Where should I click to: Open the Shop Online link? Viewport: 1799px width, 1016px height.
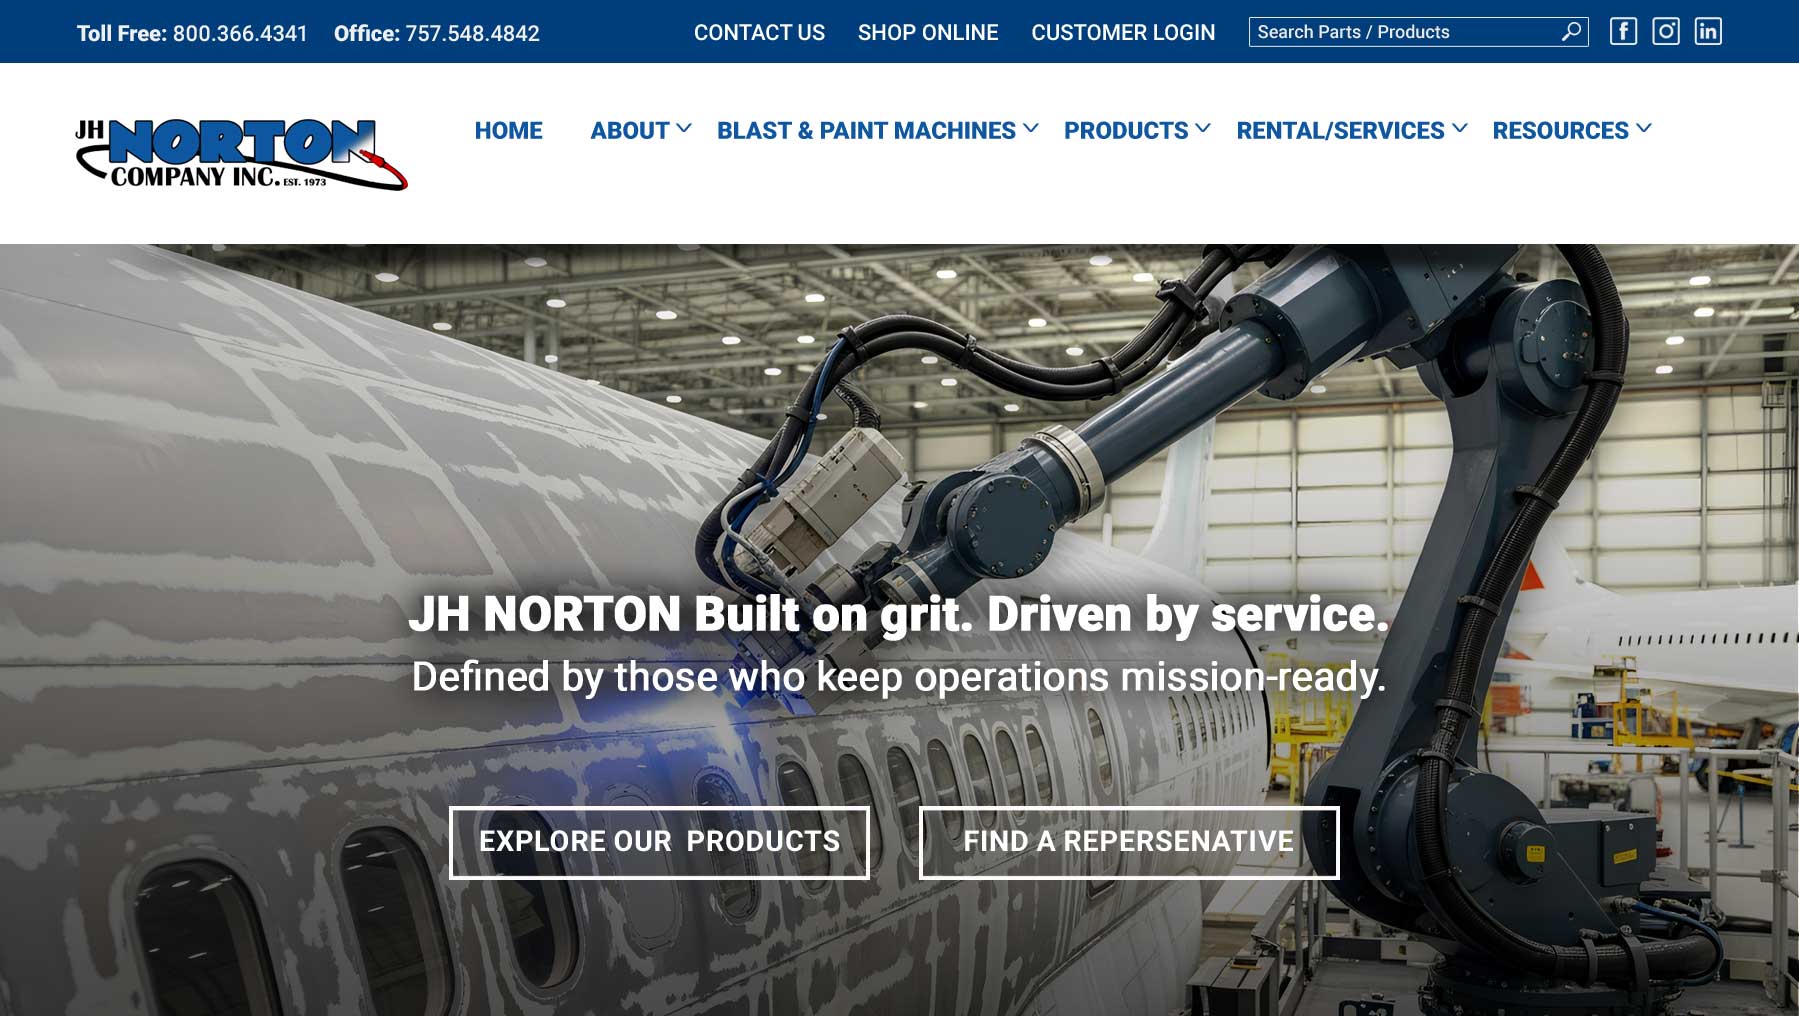tap(927, 33)
